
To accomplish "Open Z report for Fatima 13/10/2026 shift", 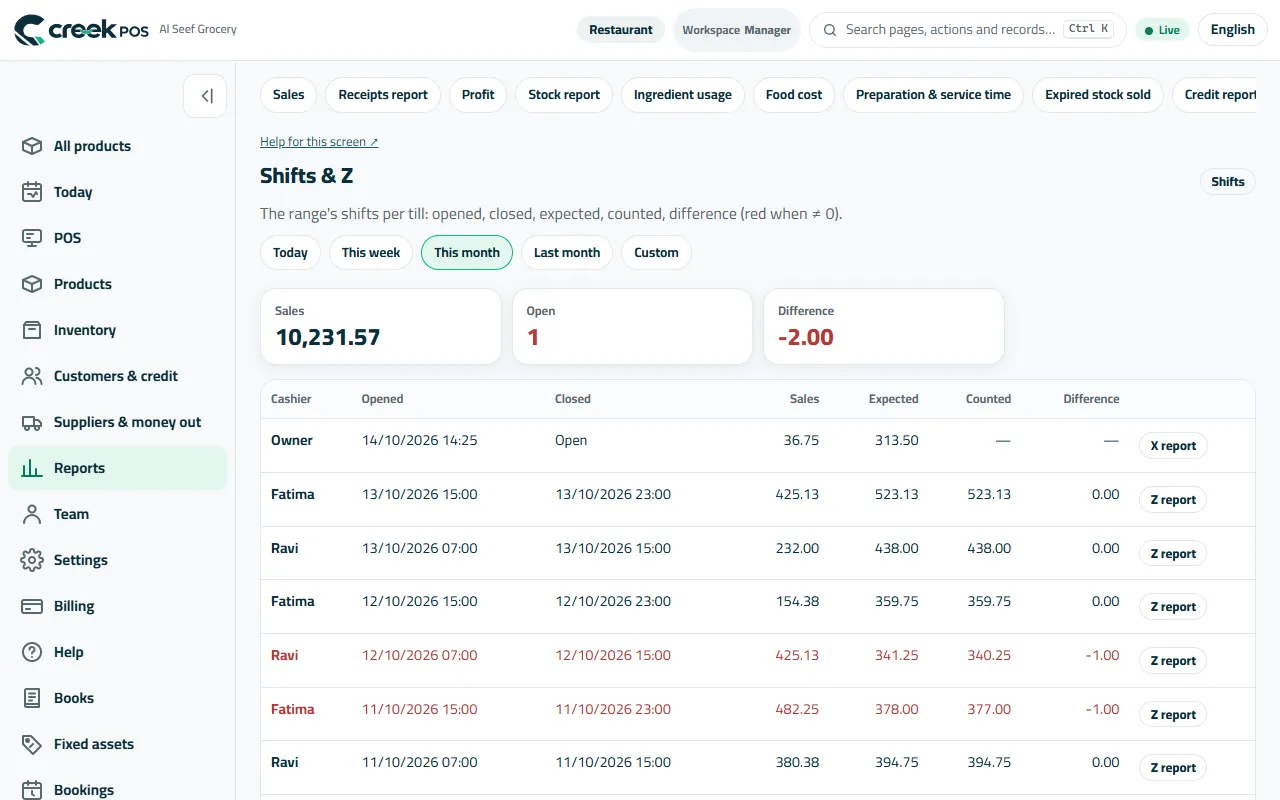I will click(x=1173, y=500).
